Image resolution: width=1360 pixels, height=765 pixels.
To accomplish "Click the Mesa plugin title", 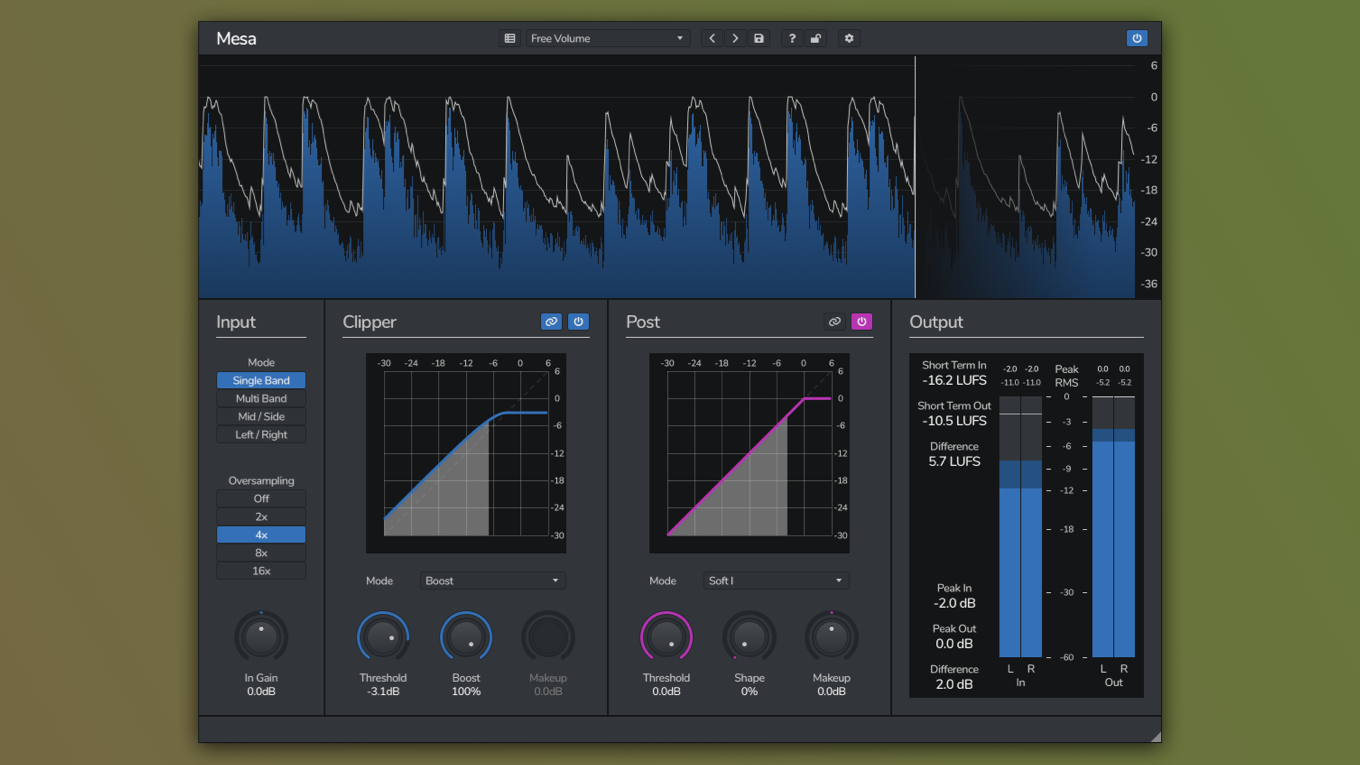I will (236, 39).
